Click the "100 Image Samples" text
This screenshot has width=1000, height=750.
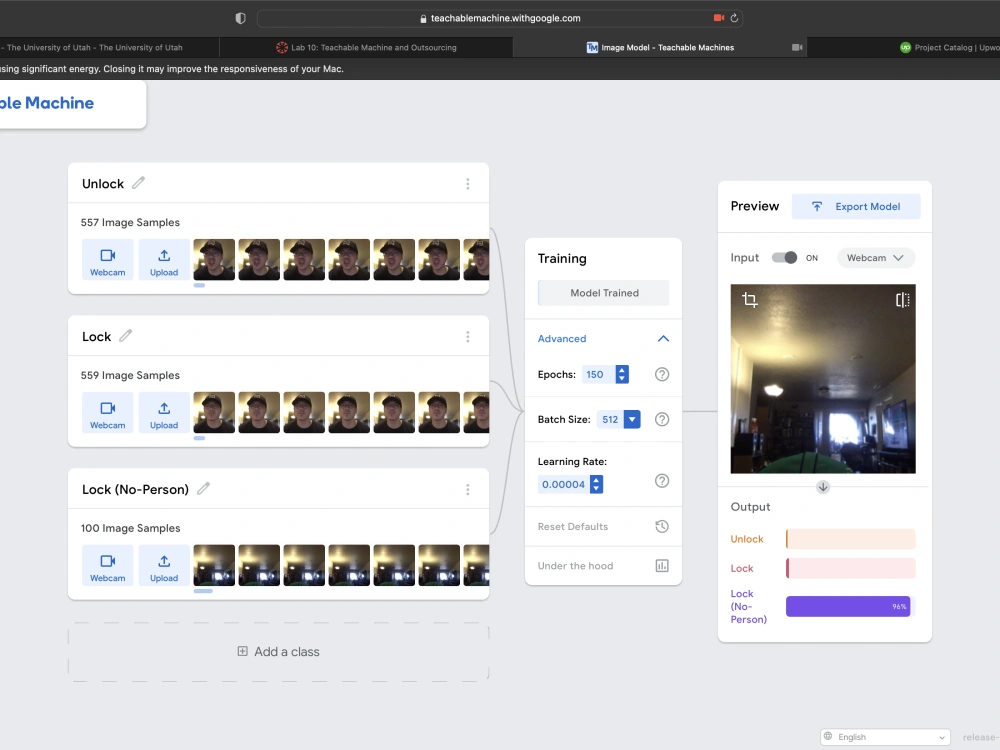coord(130,528)
